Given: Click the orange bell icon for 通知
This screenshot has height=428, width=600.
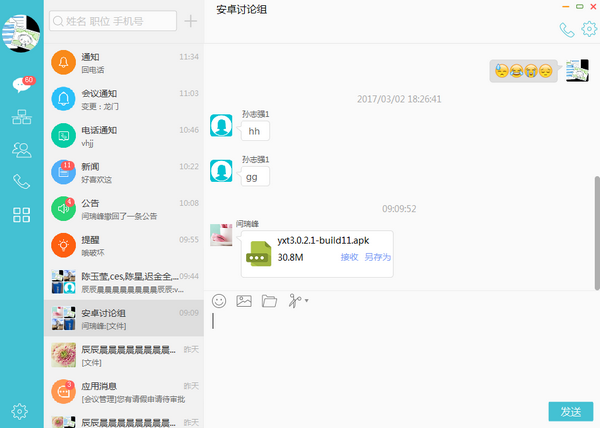Looking at the screenshot, I should [64, 62].
